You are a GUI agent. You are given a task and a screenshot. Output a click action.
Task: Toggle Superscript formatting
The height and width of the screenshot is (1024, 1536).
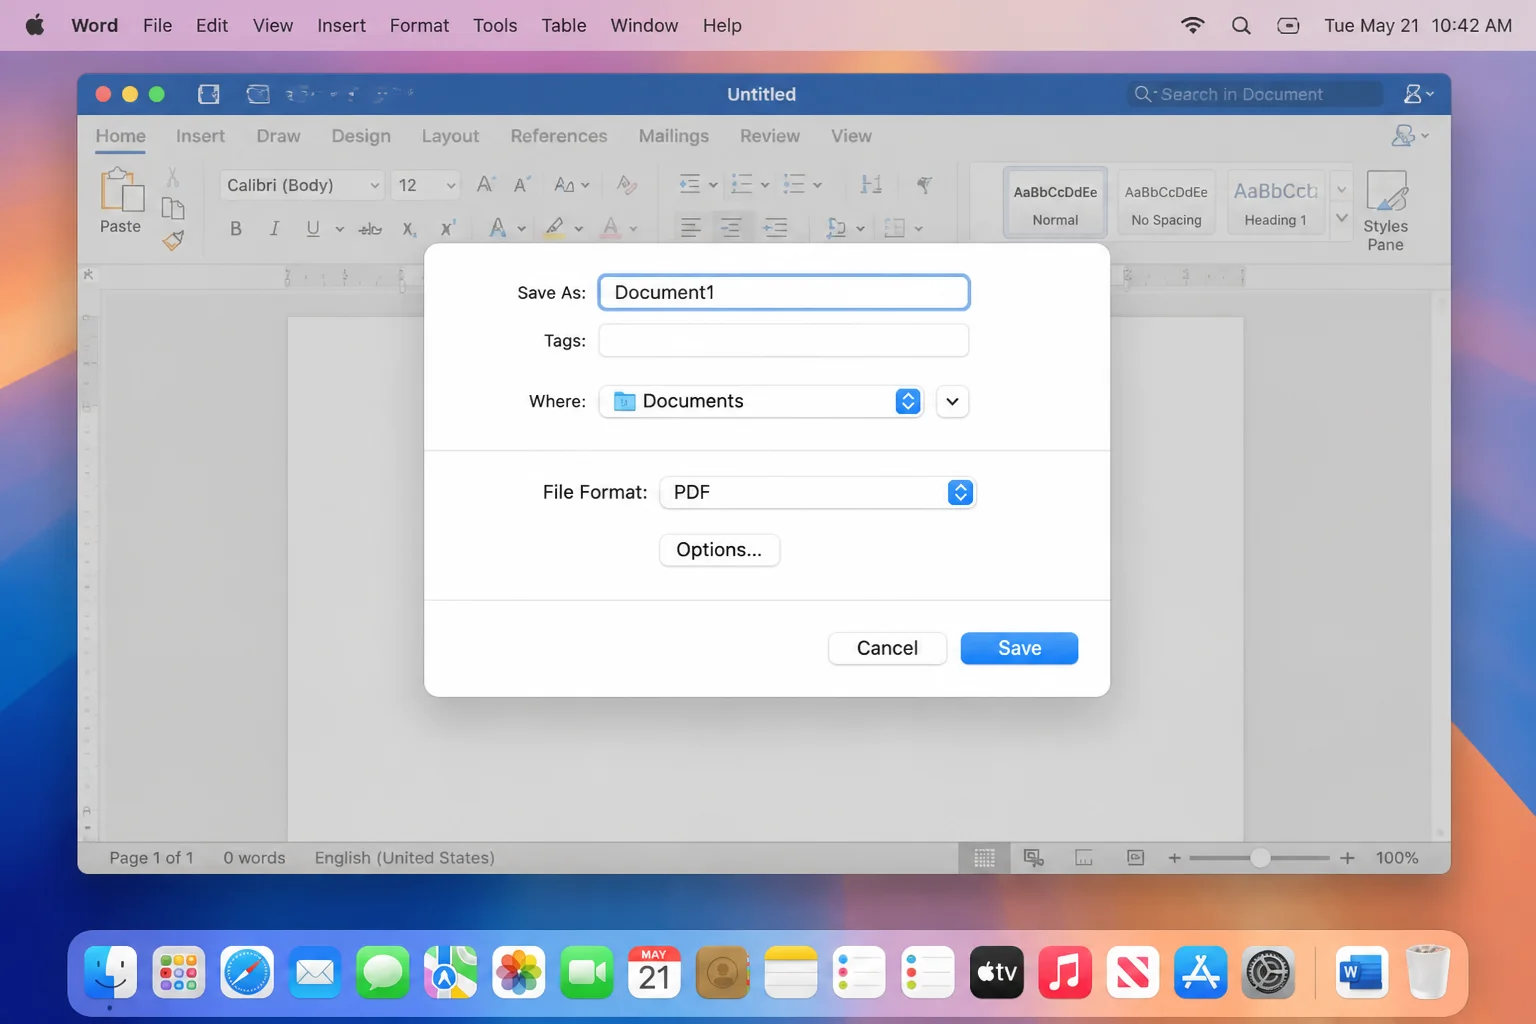pyautogui.click(x=448, y=228)
